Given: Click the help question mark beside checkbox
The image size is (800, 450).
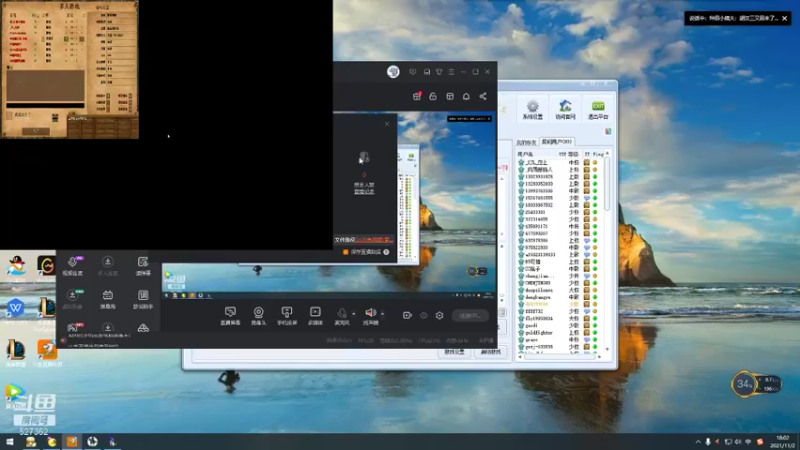Looking at the screenshot, I should click(386, 252).
